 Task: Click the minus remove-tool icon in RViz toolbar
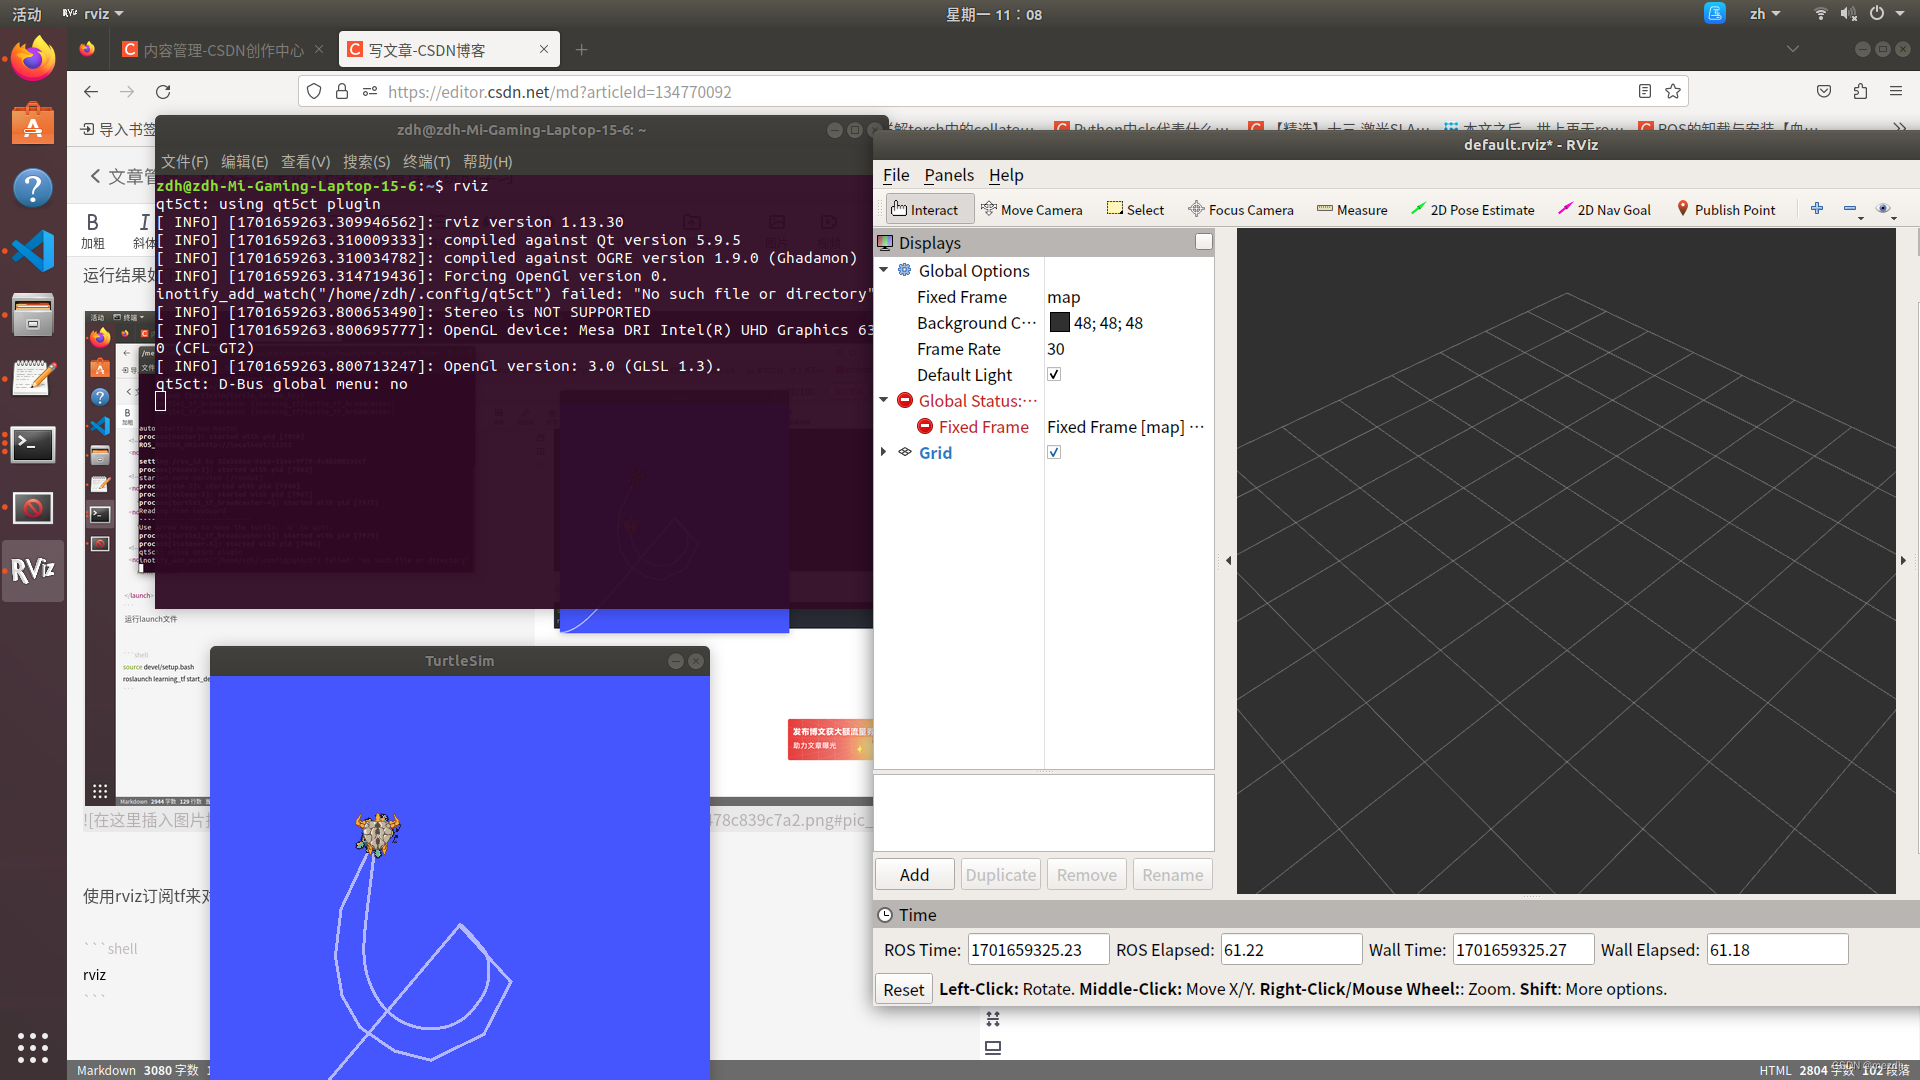1850,209
